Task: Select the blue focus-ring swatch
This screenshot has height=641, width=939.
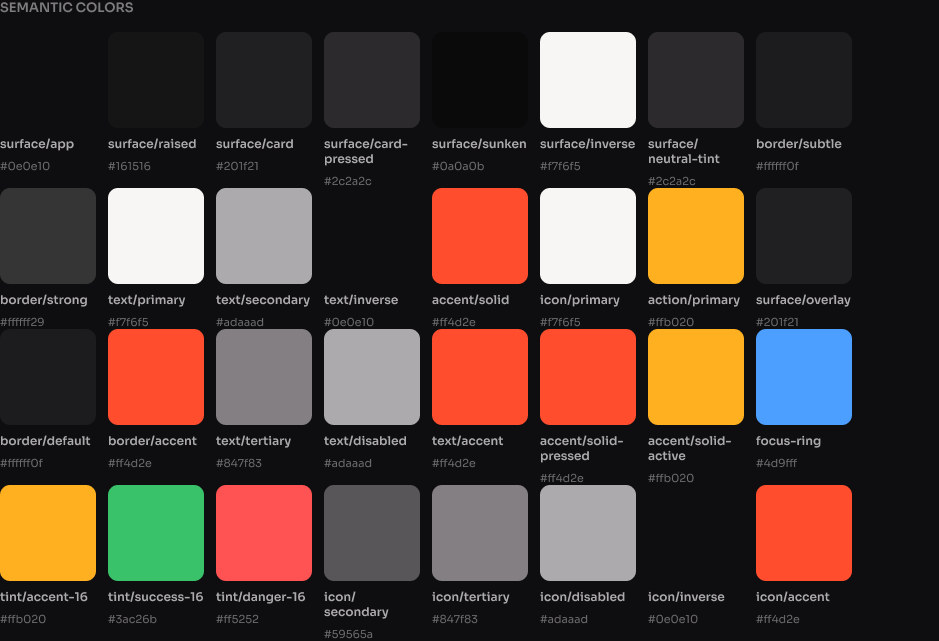Action: point(804,377)
